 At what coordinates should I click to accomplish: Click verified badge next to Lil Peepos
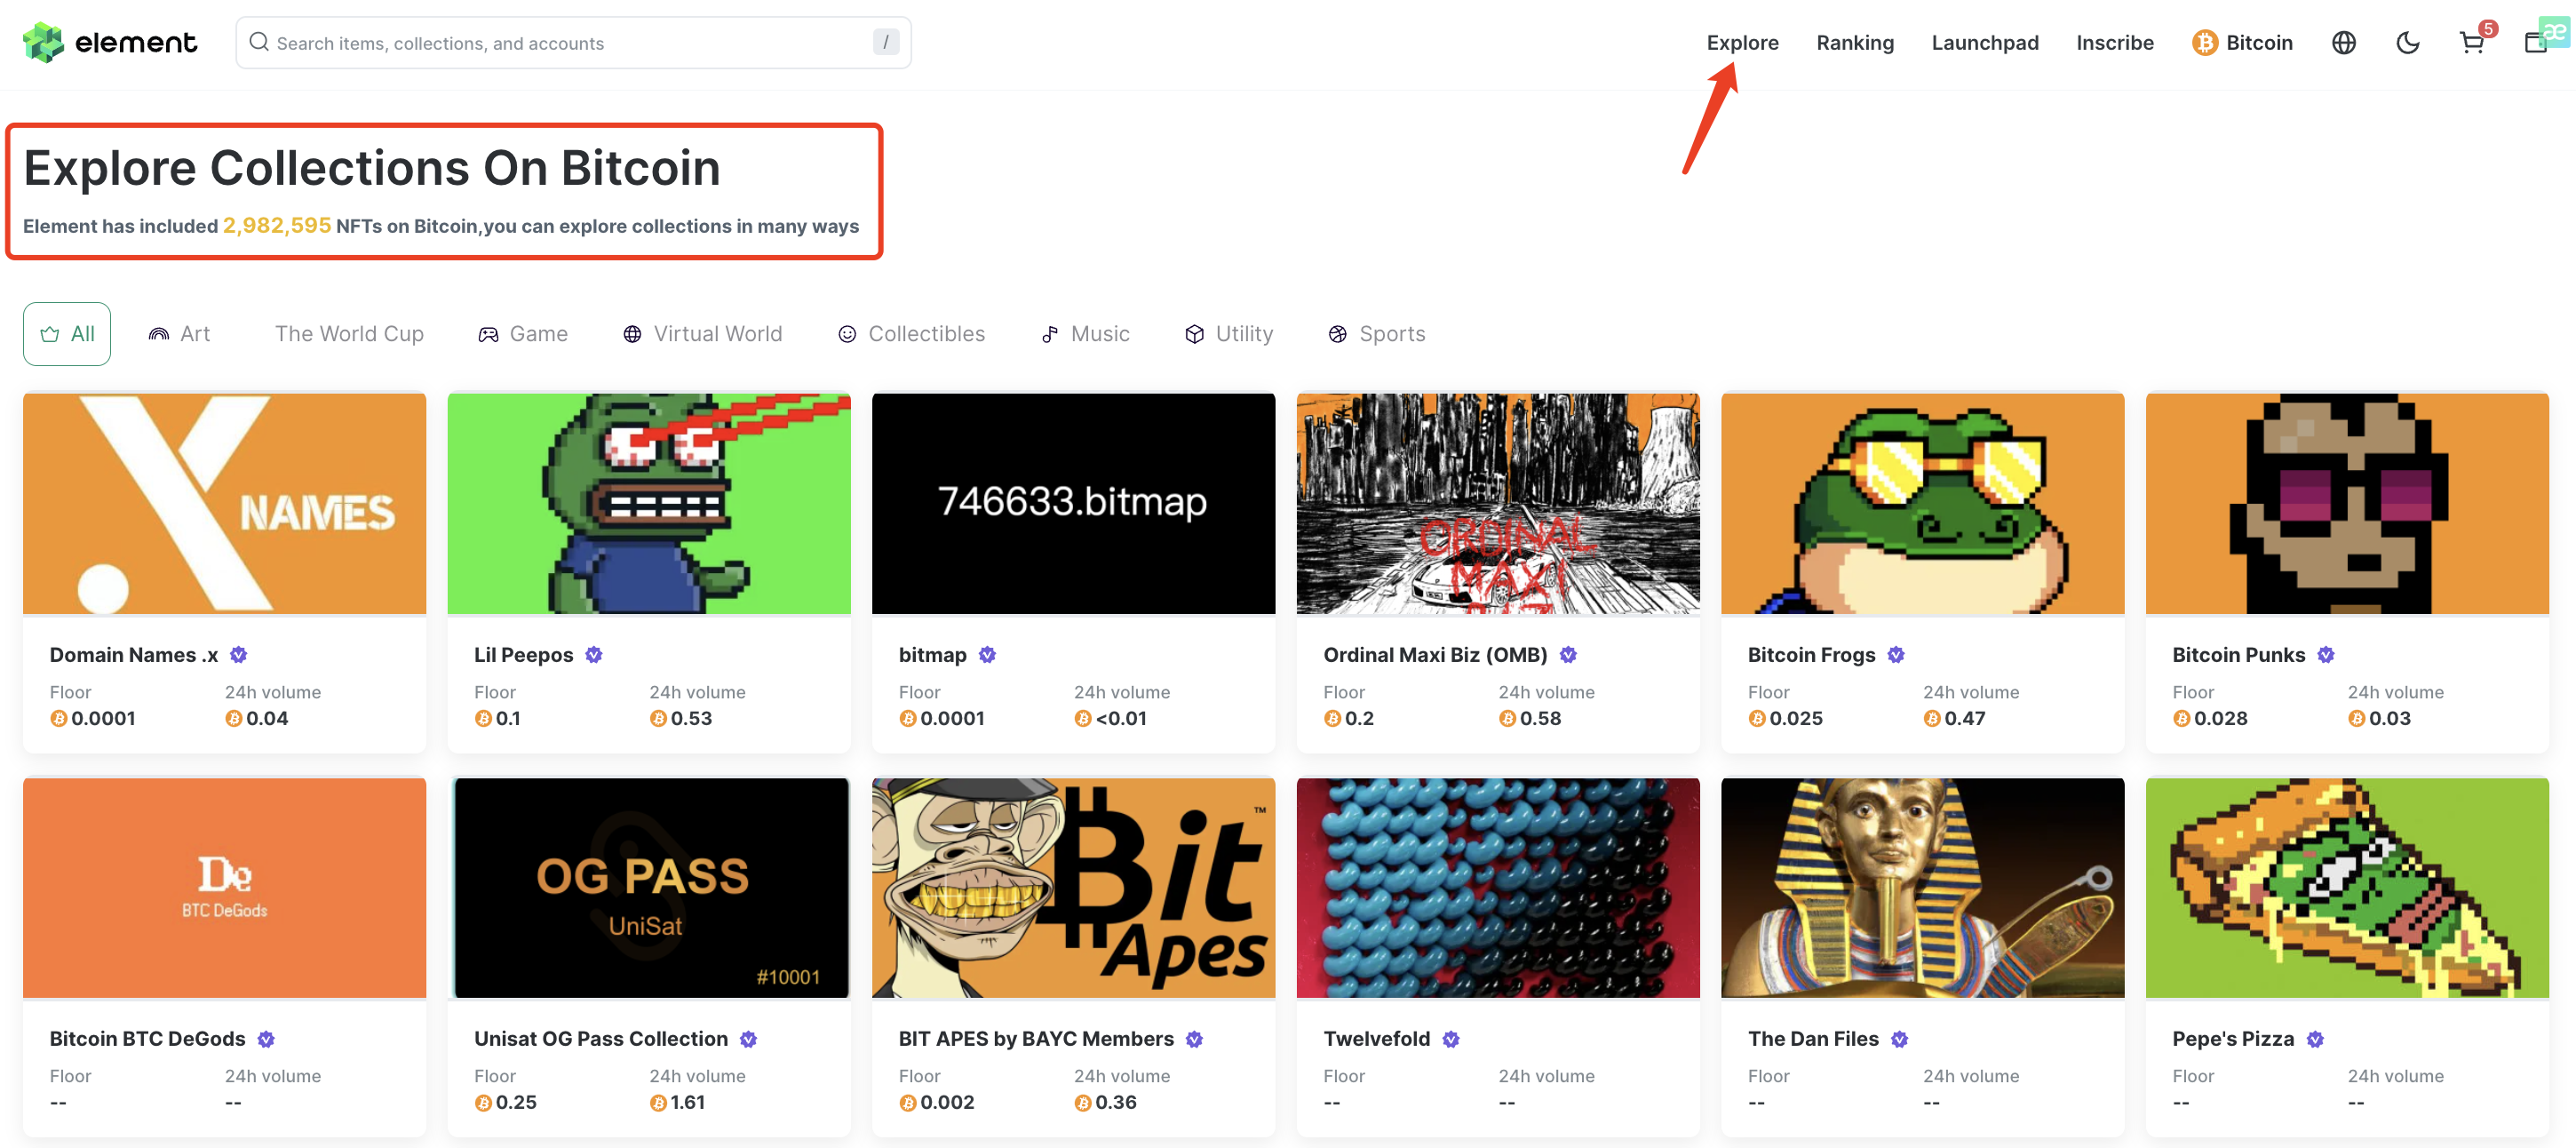593,655
